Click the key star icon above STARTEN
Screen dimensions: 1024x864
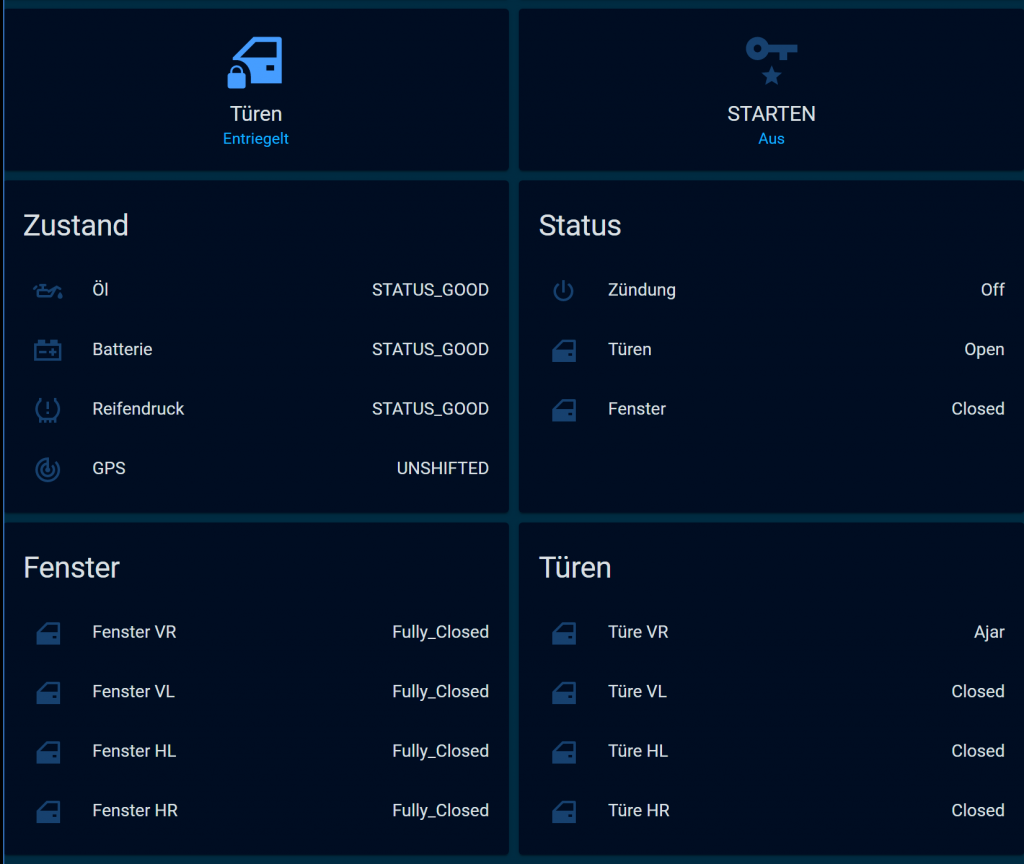[x=771, y=60]
